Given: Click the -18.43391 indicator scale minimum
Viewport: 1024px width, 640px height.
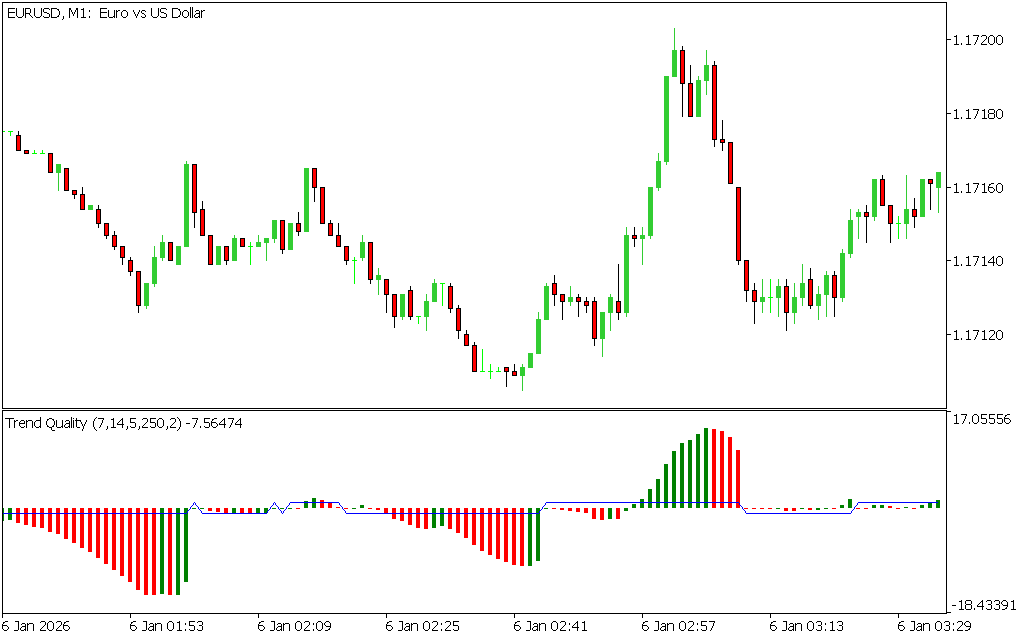Looking at the screenshot, I should pyautogui.click(x=982, y=605).
